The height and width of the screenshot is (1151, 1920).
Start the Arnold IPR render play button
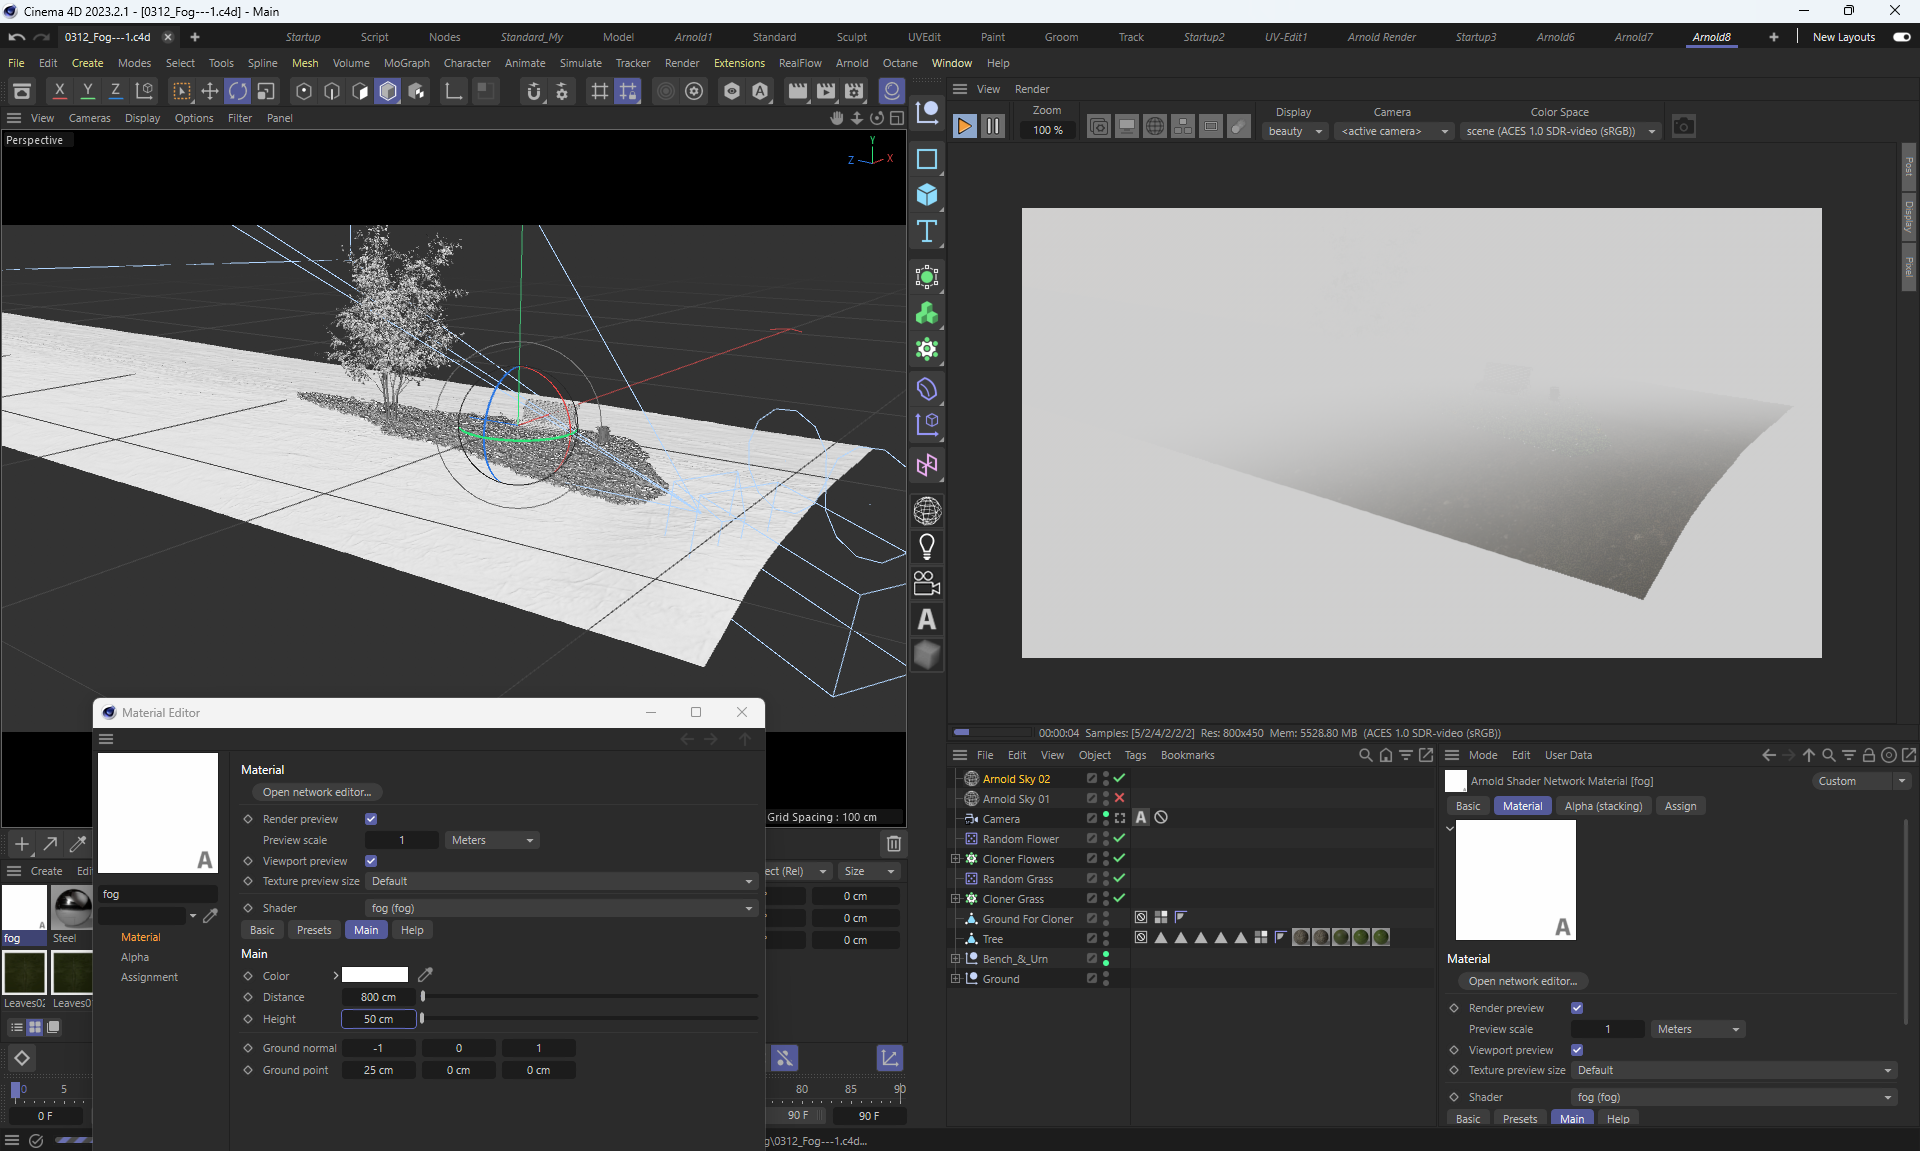(x=964, y=126)
